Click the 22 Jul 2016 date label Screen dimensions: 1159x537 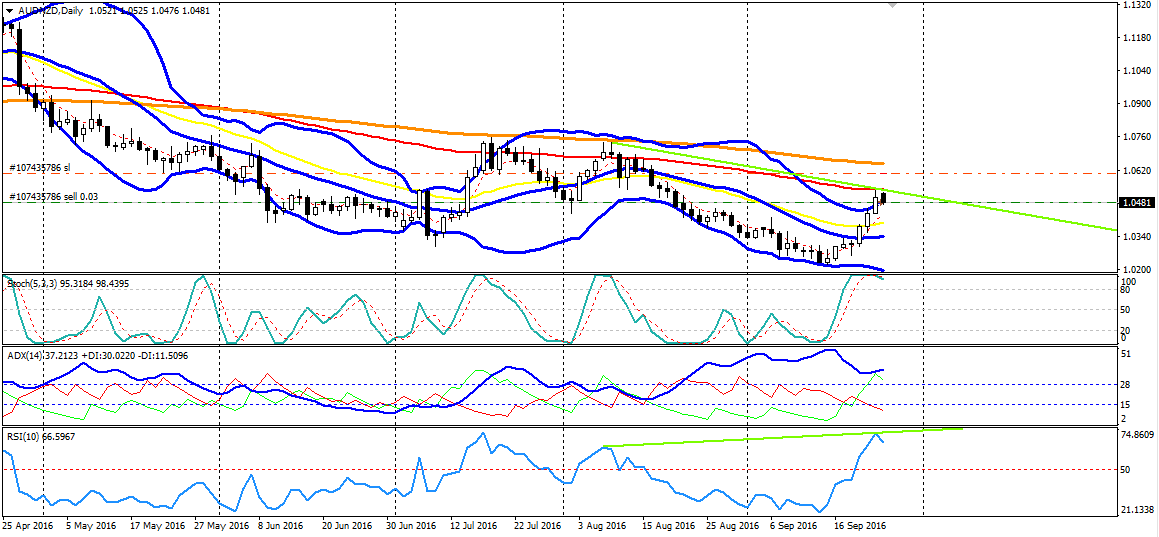[x=537, y=526]
